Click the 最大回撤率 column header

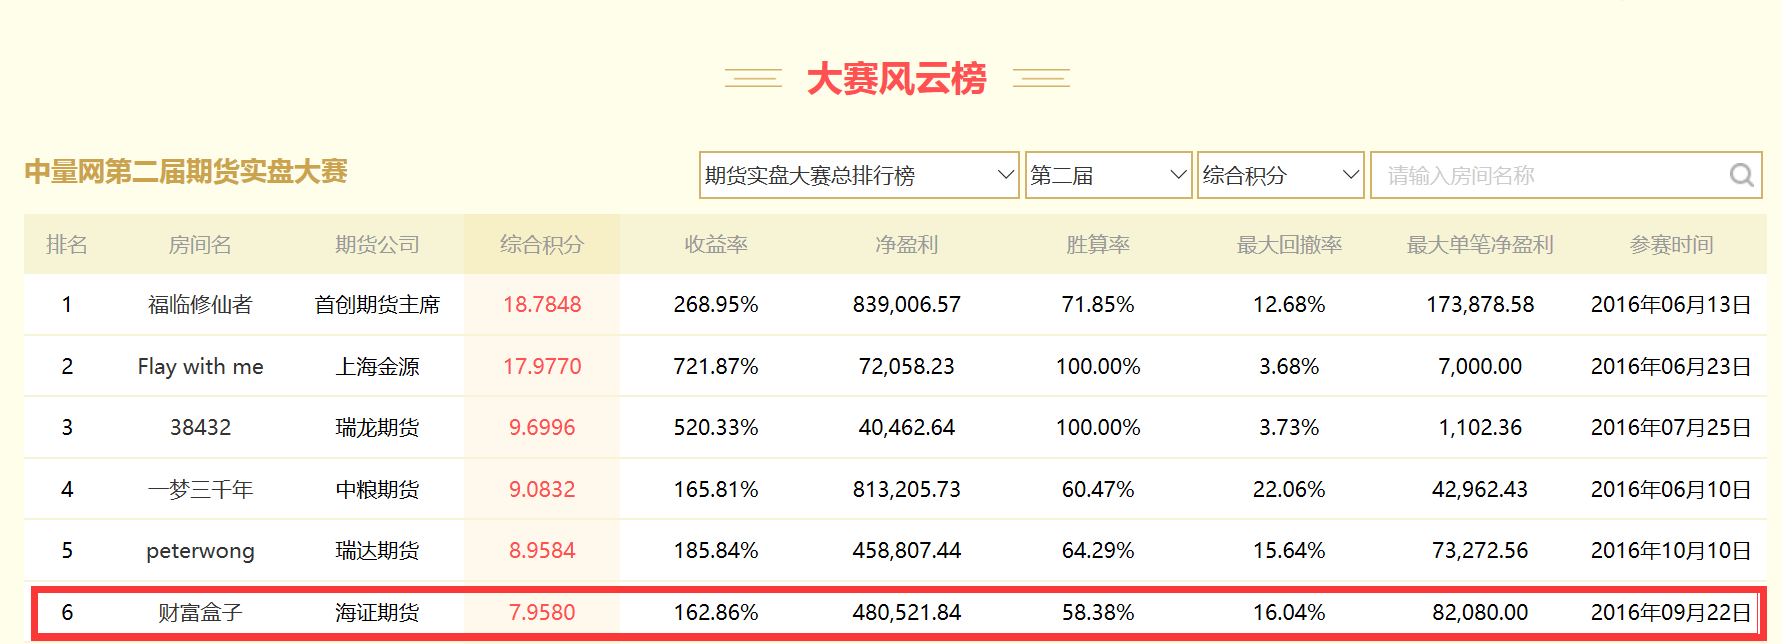point(1288,245)
